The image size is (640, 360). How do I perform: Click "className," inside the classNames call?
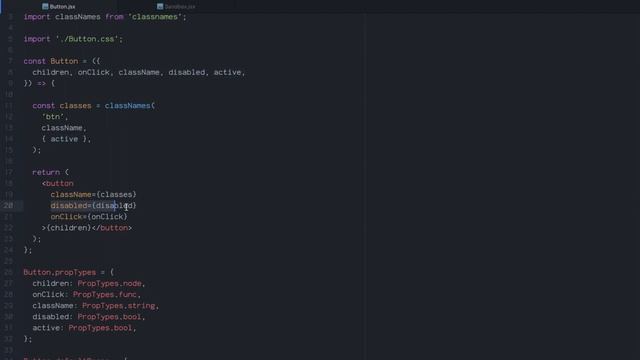[x=64, y=128]
